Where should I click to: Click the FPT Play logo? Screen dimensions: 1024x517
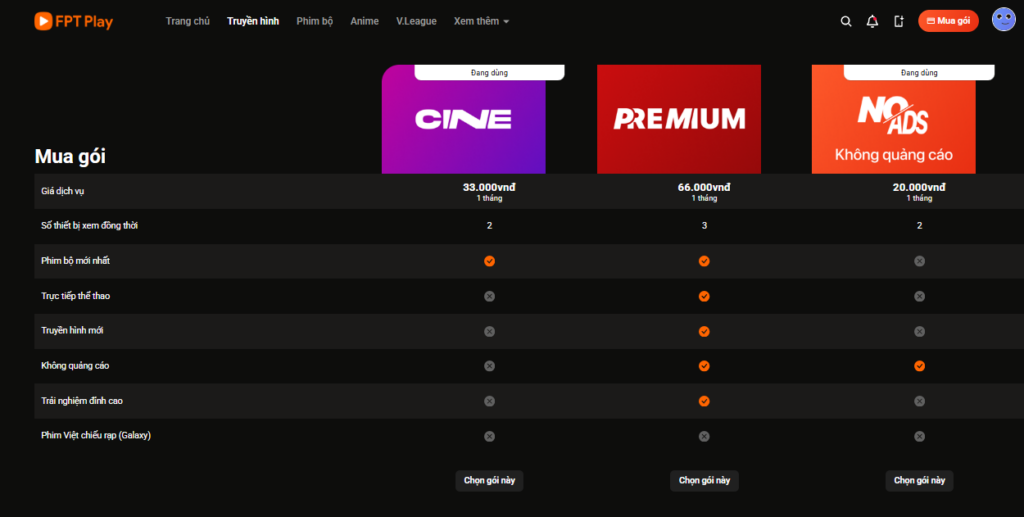(x=73, y=21)
